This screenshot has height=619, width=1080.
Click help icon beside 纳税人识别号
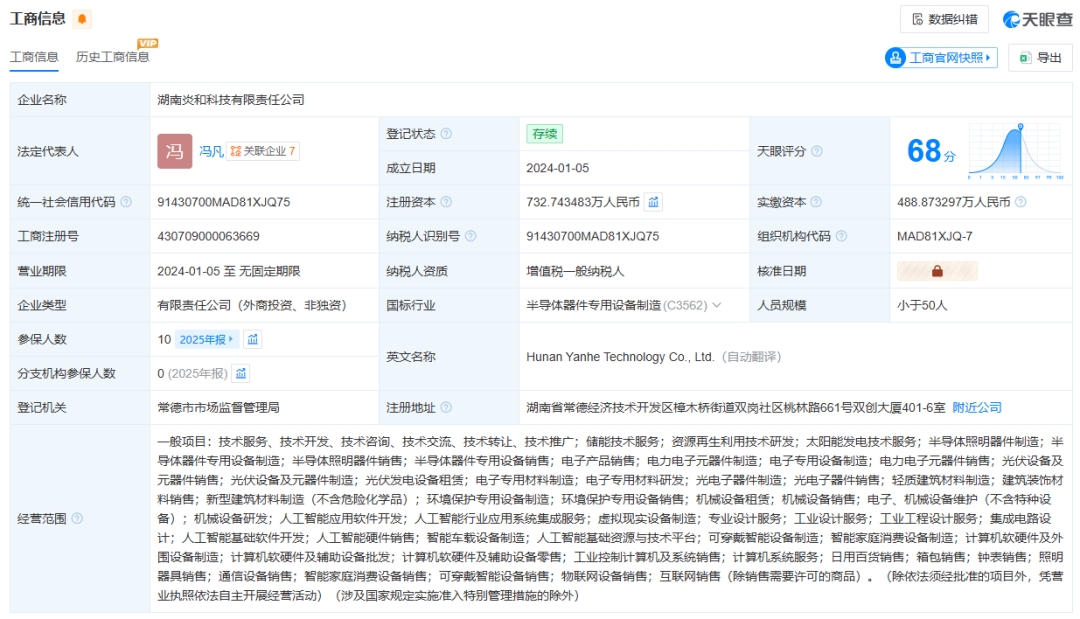[x=470, y=236]
